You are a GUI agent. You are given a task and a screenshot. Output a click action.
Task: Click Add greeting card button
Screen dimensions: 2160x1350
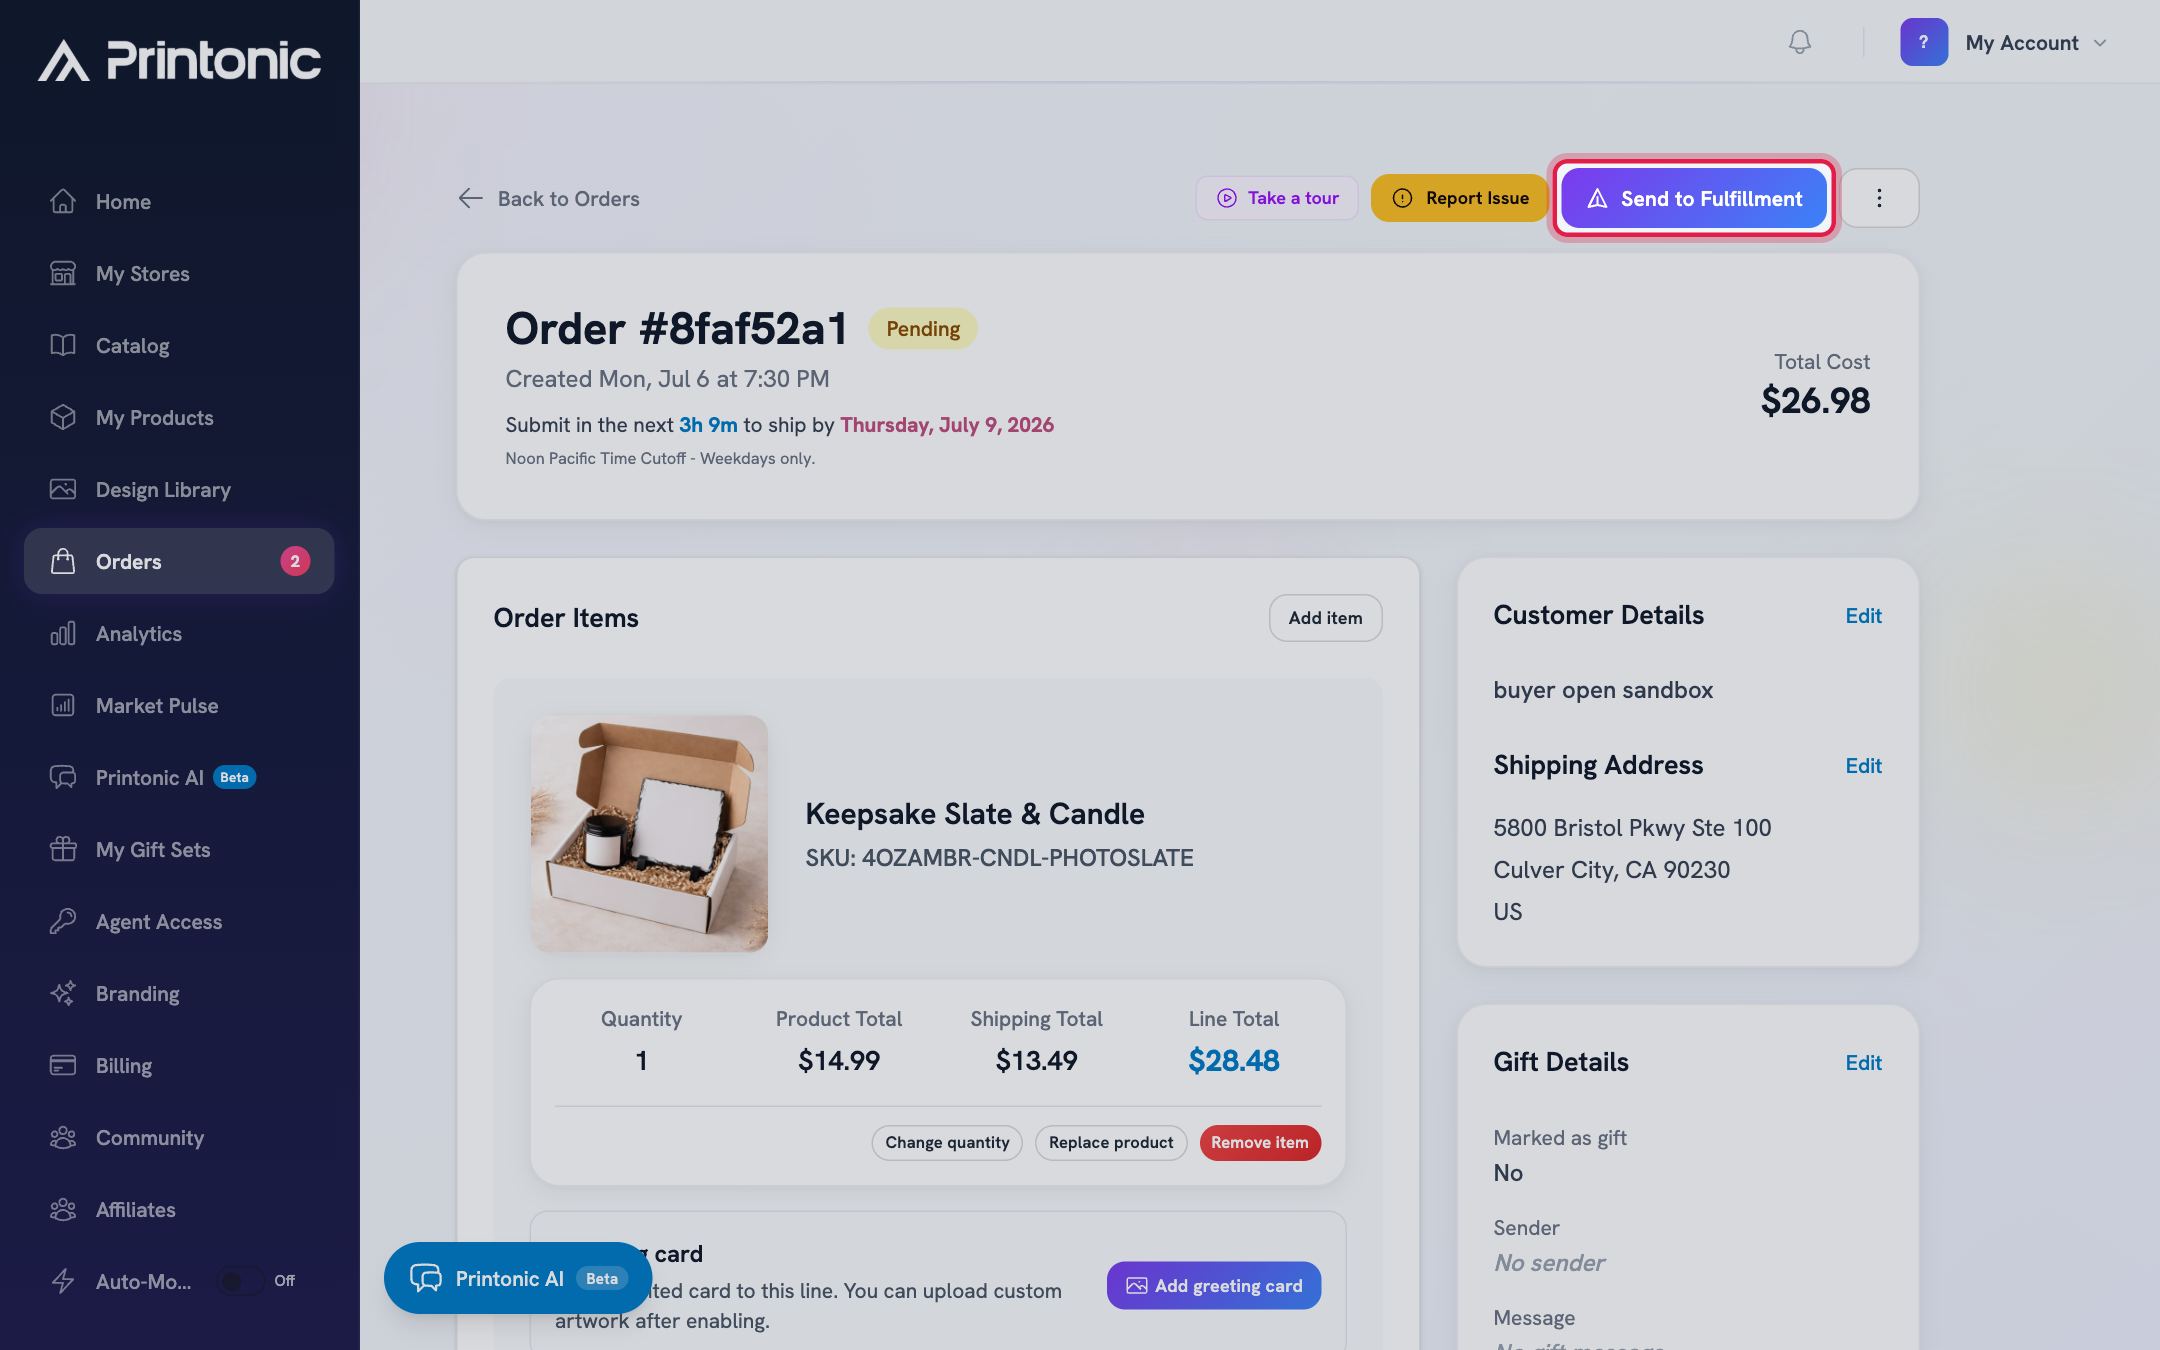click(x=1214, y=1285)
